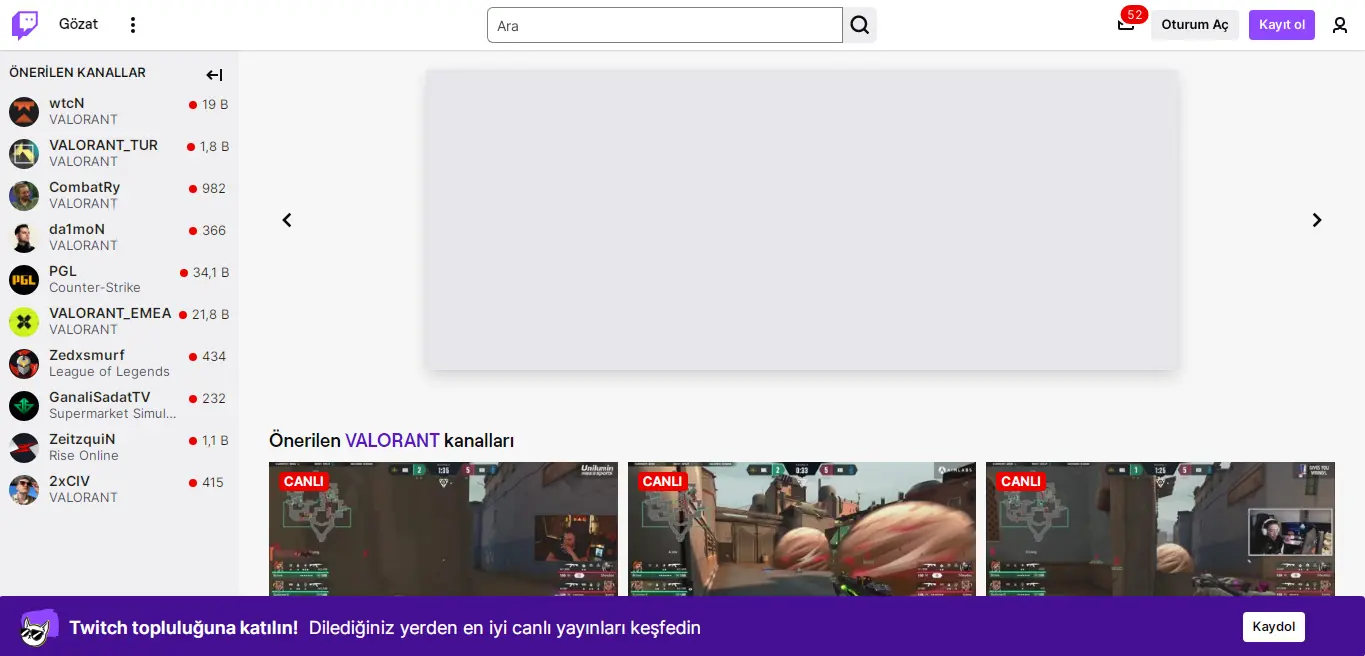
Task: Click Kaydol button in purple banner
Action: [x=1274, y=627]
